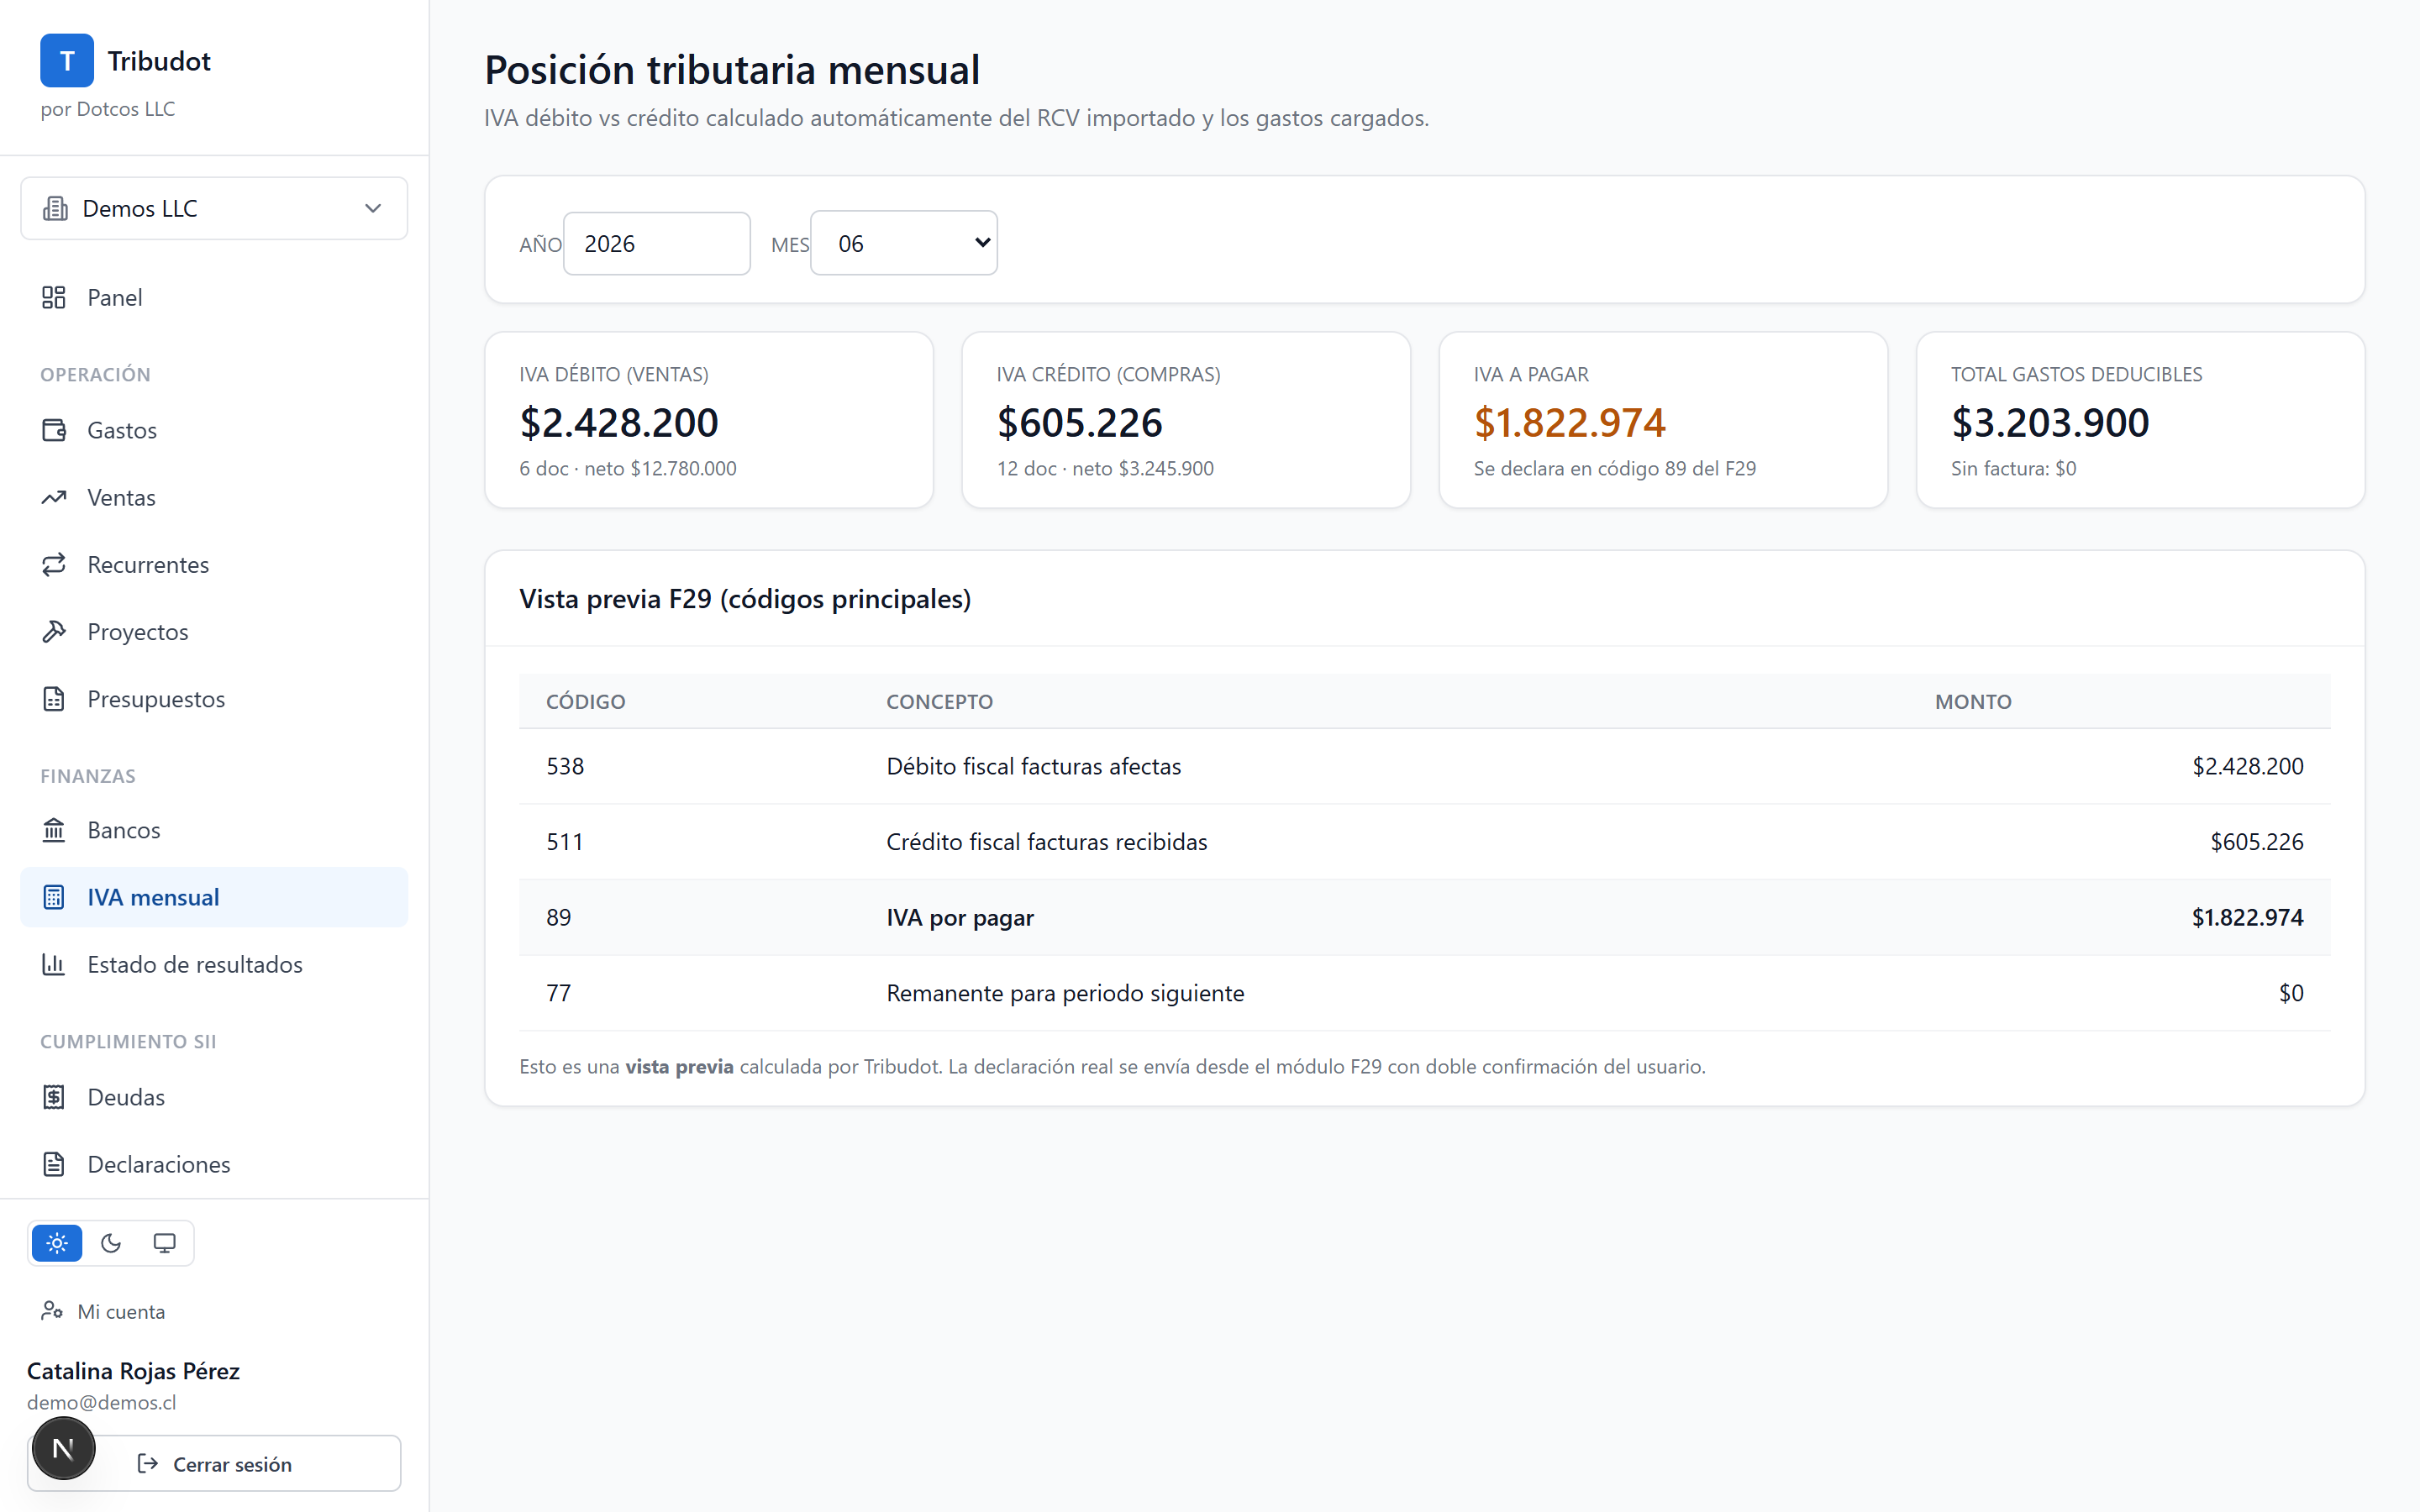Select IVA mensual in the sidebar

point(214,897)
